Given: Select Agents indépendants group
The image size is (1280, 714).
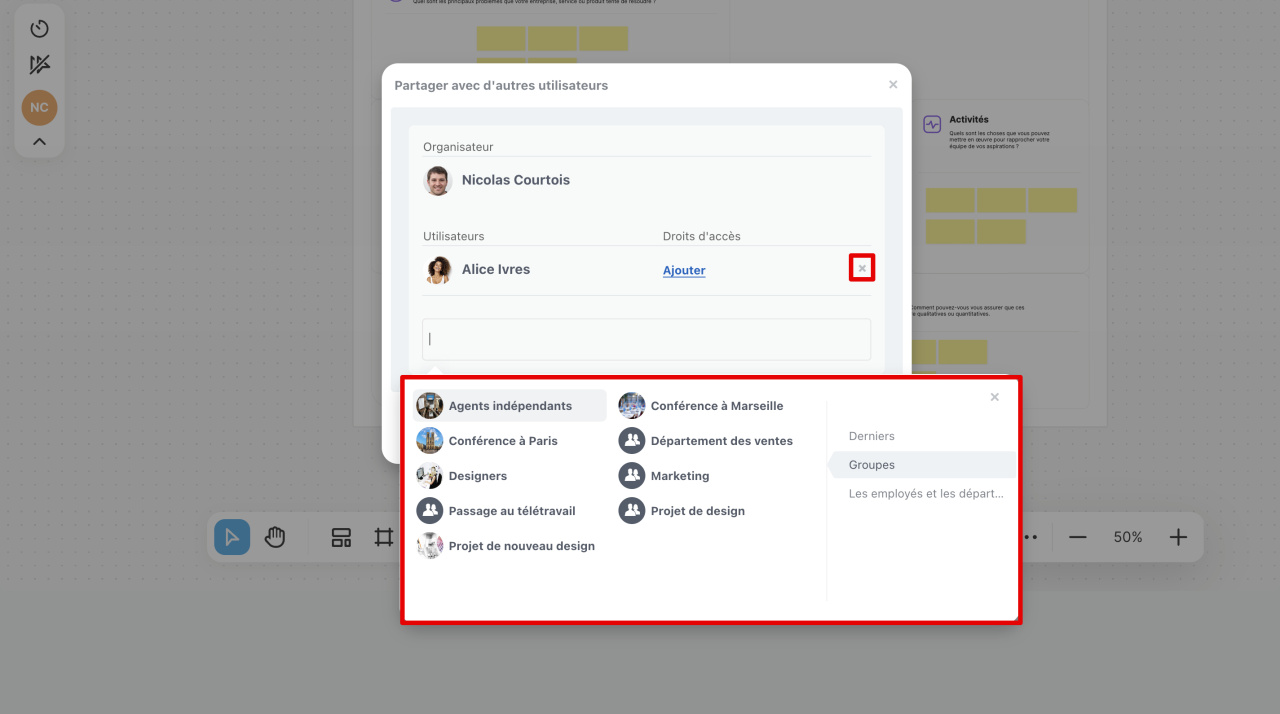Looking at the screenshot, I should [x=510, y=406].
